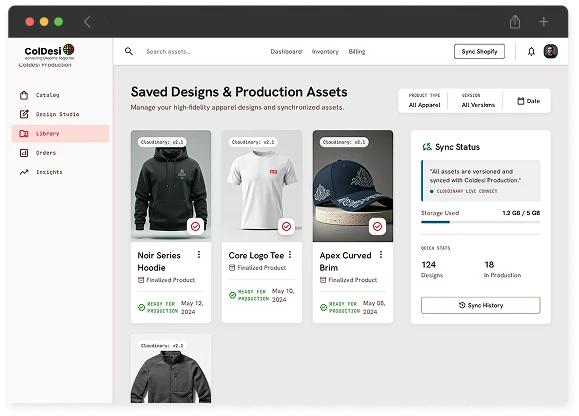Screen dimensions: 579x416
Task: Open the Noir Series Hoodie more-options menu
Action: (x=199, y=254)
